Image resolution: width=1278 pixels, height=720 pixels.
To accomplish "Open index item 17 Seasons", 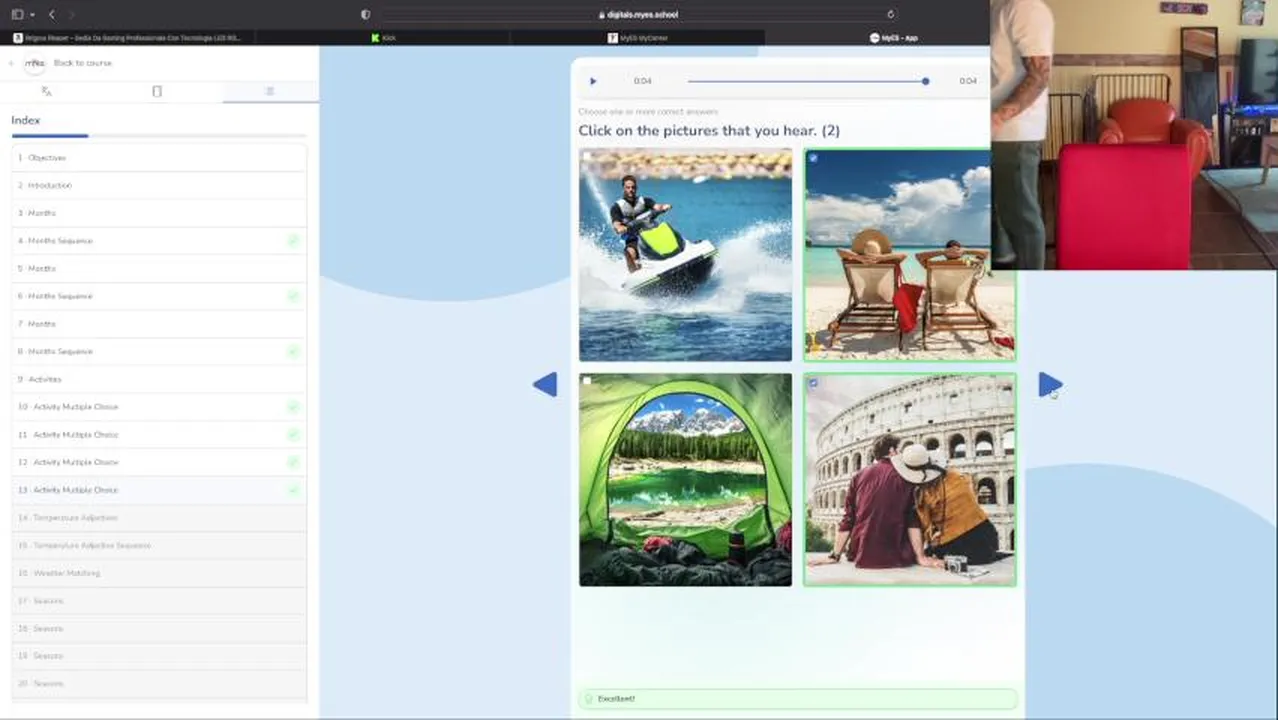I will 159,601.
